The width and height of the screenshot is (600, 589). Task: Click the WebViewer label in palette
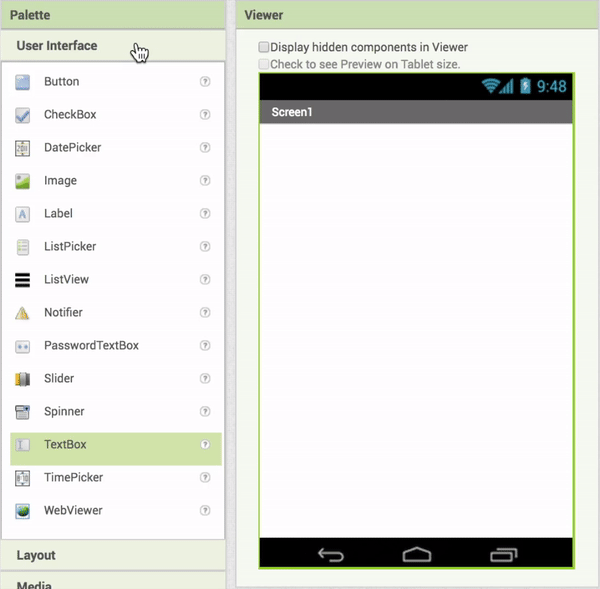coord(73,510)
